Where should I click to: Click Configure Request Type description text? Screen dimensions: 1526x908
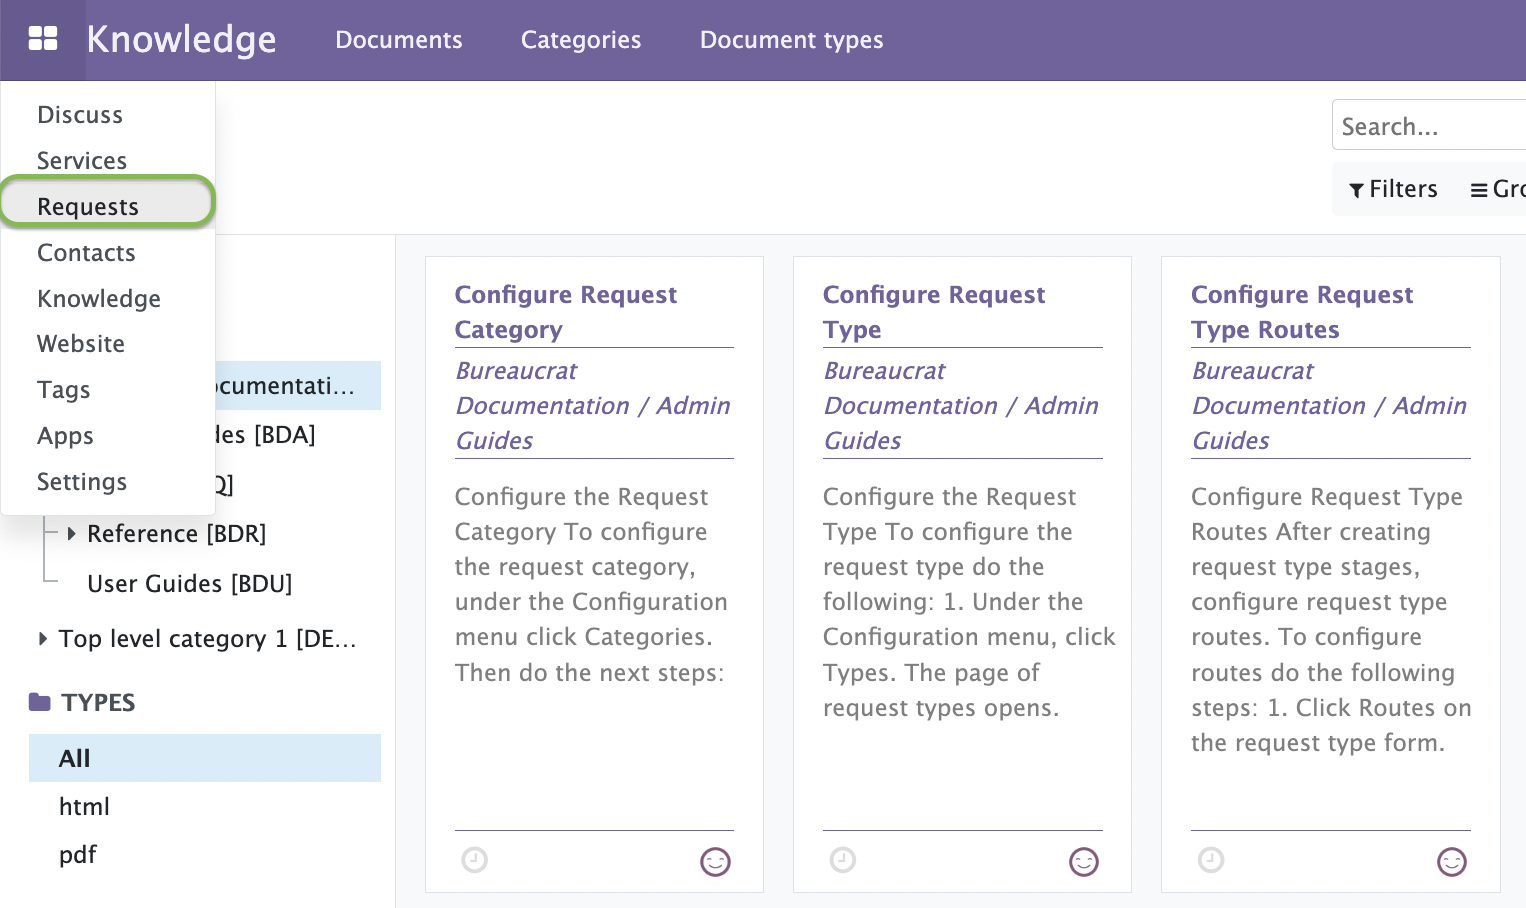point(969,602)
